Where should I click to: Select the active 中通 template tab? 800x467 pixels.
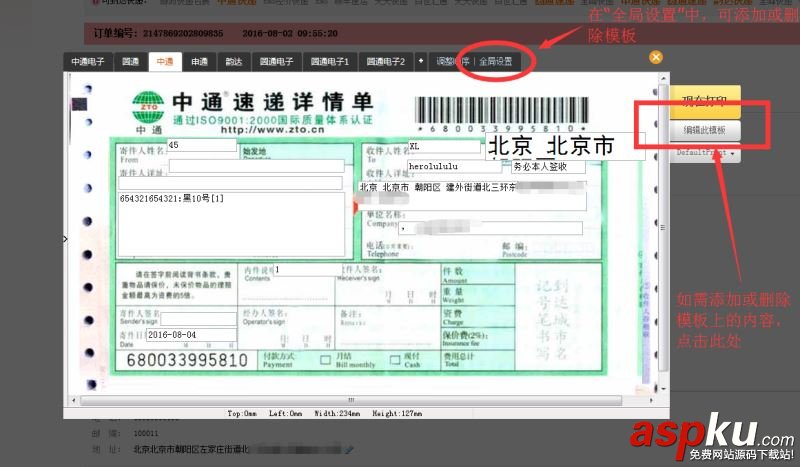coord(165,61)
